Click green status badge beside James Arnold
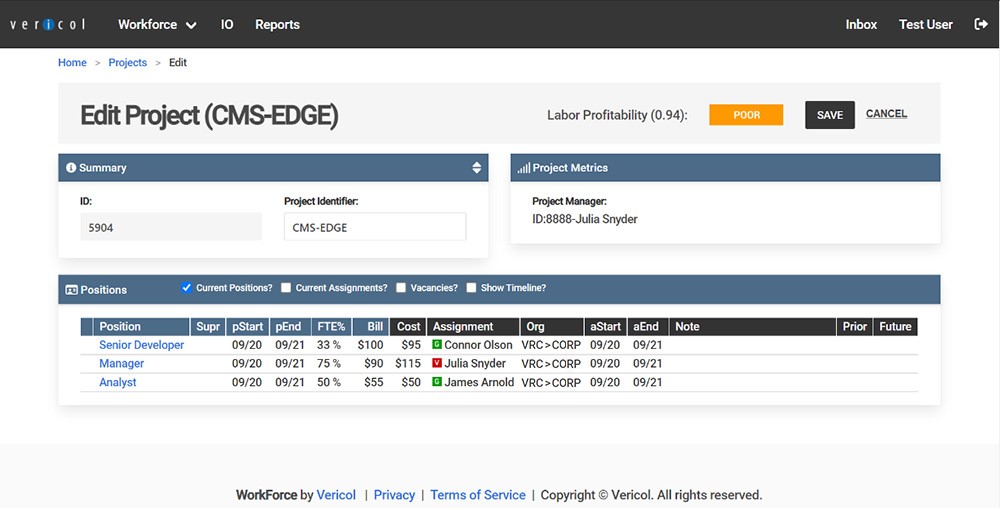 437,383
